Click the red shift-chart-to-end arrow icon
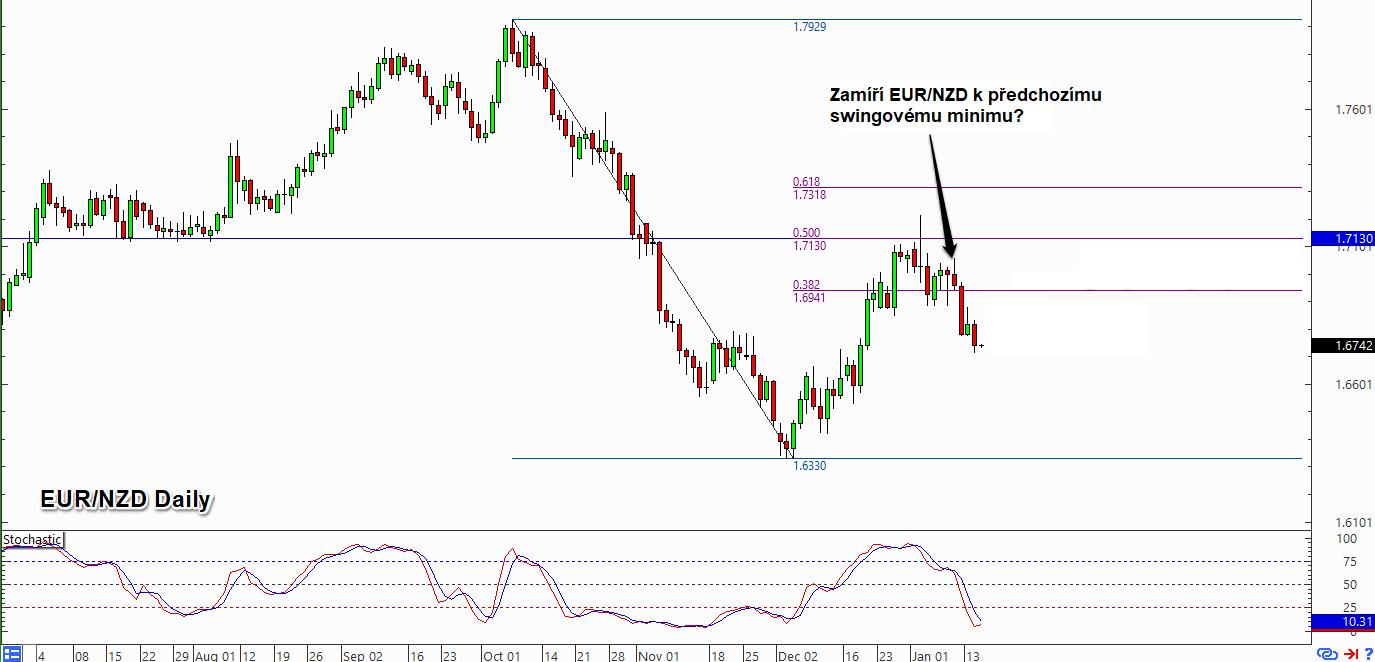 [1349, 654]
